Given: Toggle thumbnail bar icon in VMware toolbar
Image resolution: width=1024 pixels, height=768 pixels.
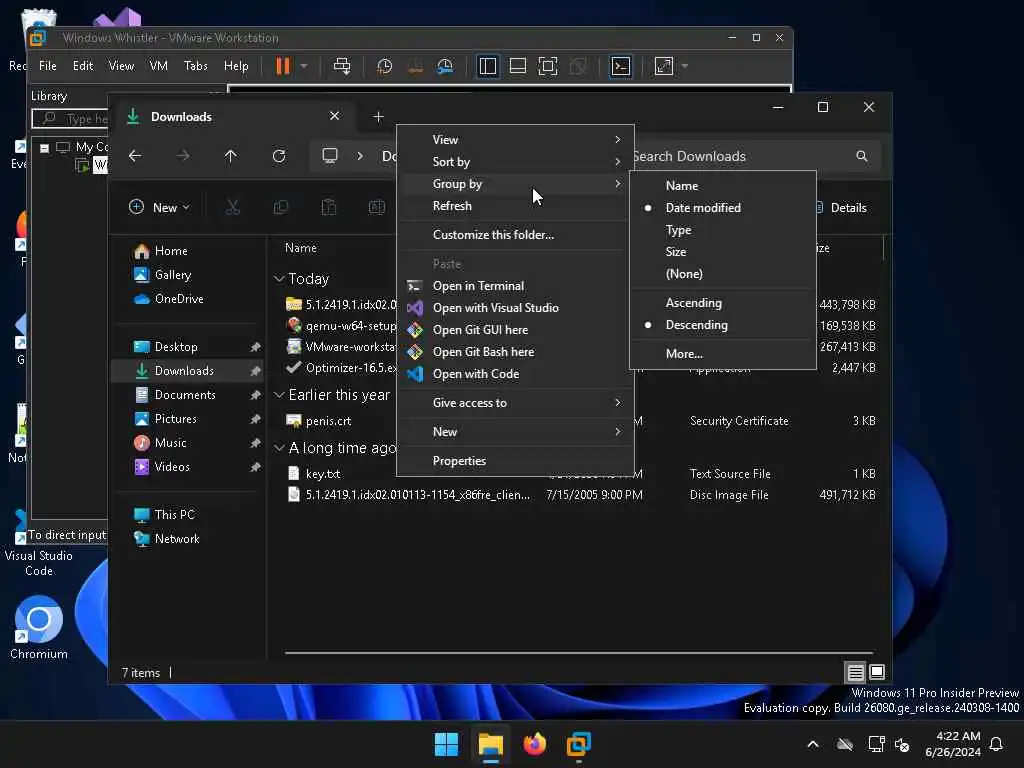Looking at the screenshot, I should (518, 66).
